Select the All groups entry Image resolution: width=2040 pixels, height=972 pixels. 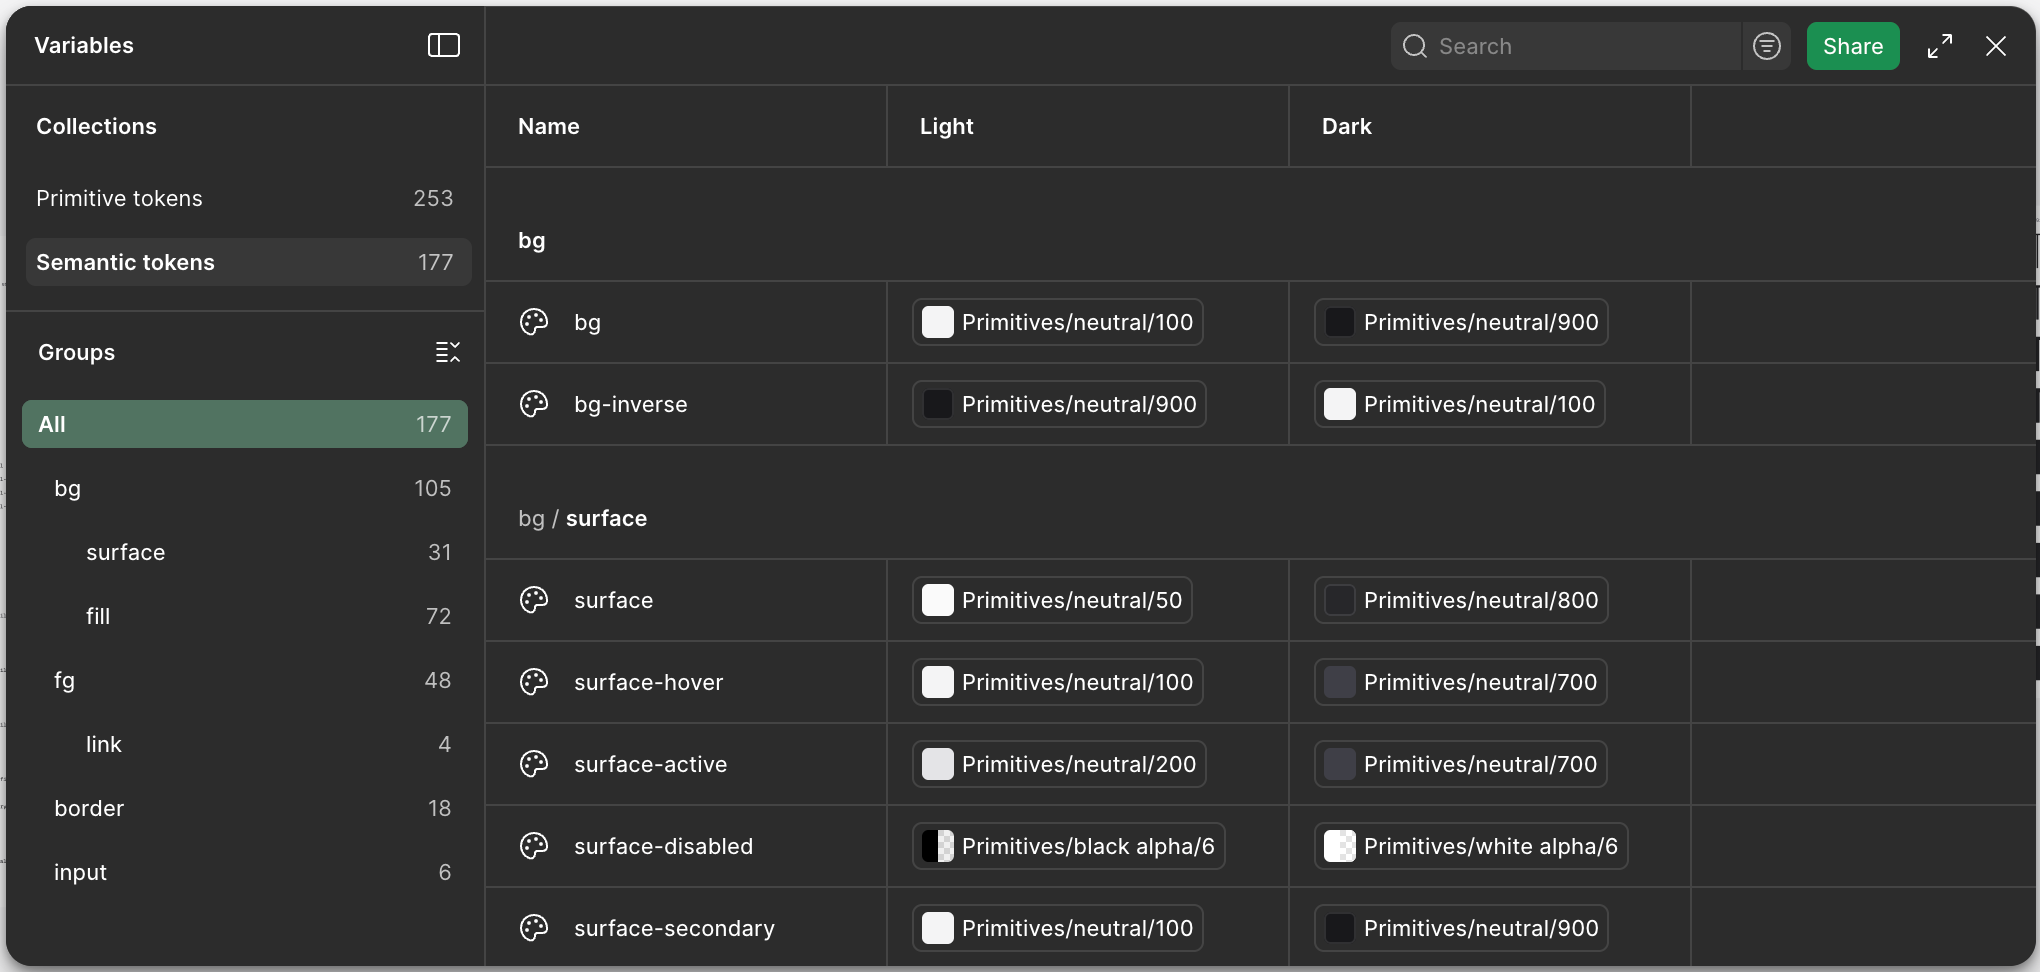245,424
